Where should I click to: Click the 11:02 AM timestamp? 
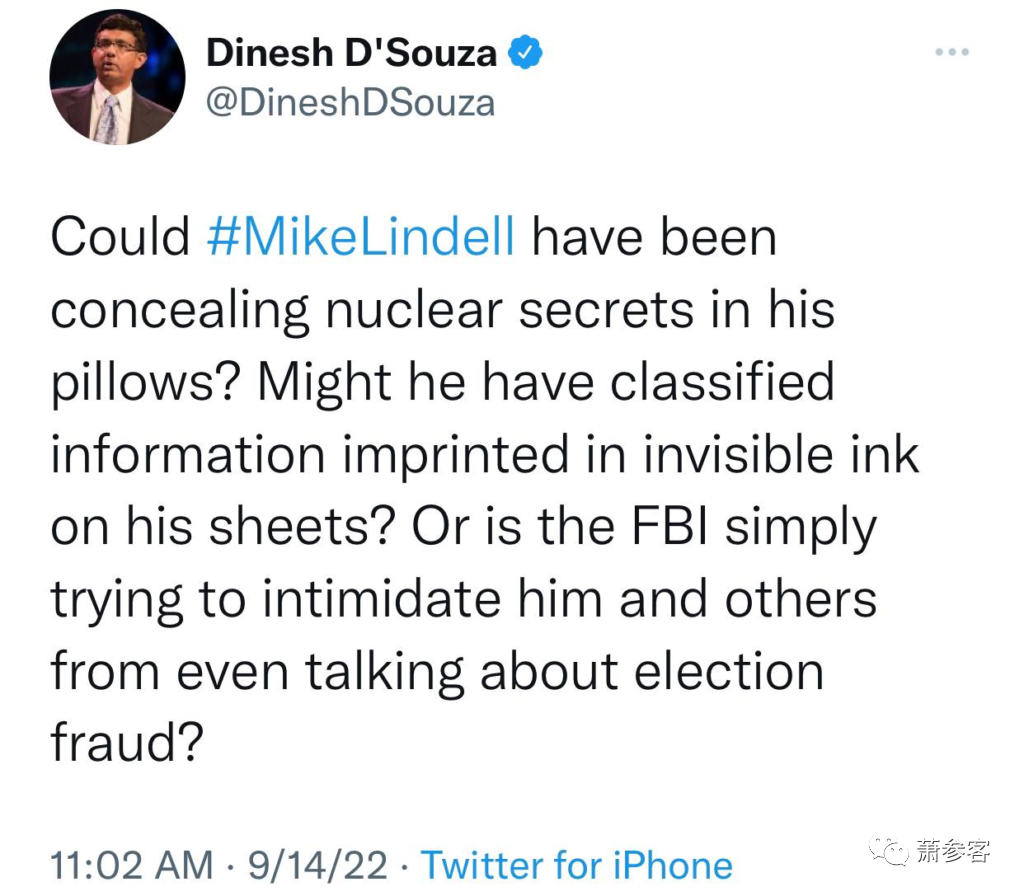click(132, 865)
